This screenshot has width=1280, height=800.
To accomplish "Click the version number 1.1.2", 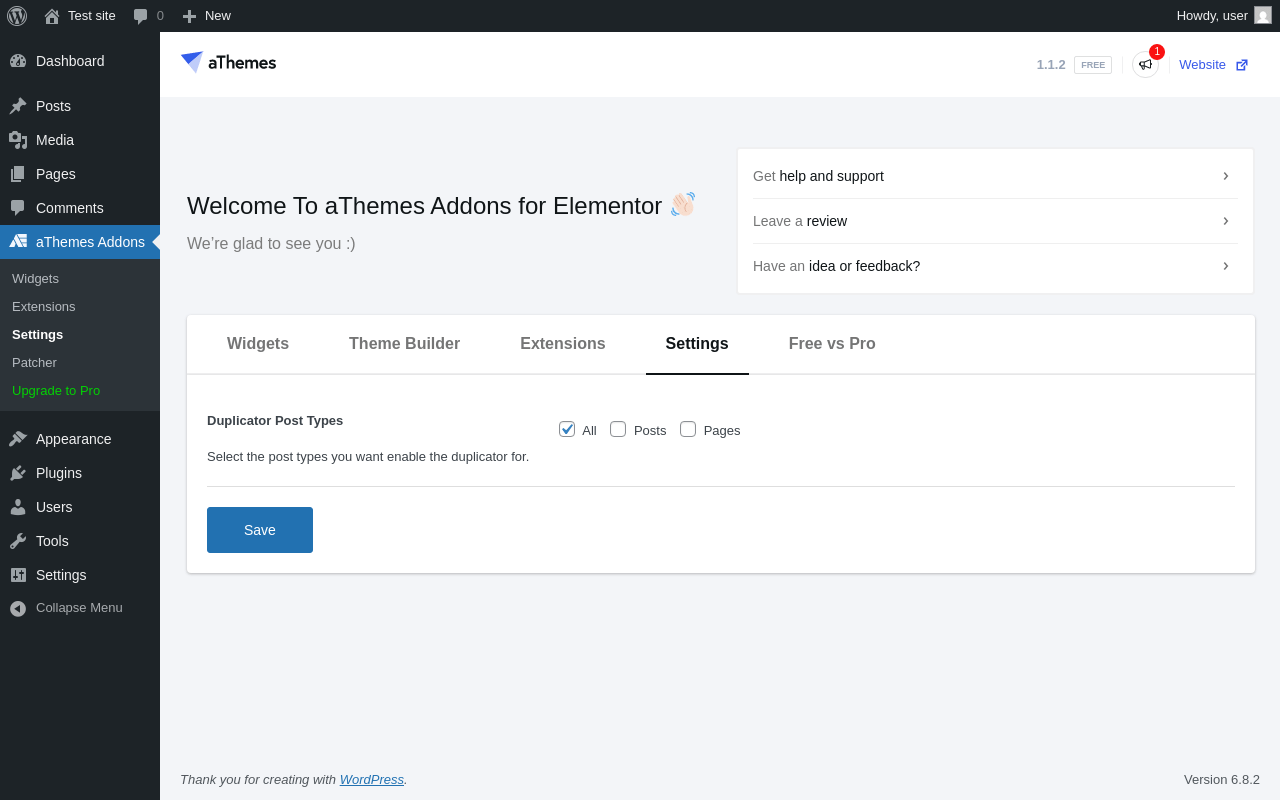I will click(1051, 65).
